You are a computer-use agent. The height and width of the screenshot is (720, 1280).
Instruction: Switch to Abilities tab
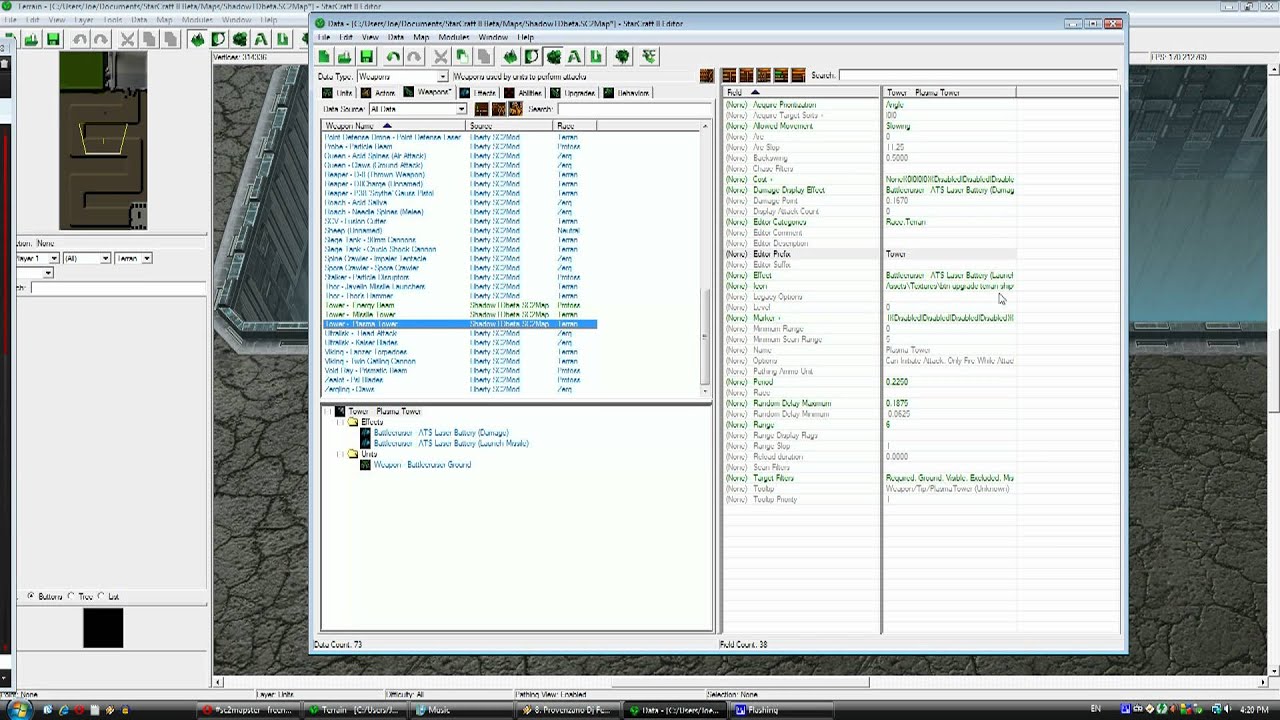point(522,93)
